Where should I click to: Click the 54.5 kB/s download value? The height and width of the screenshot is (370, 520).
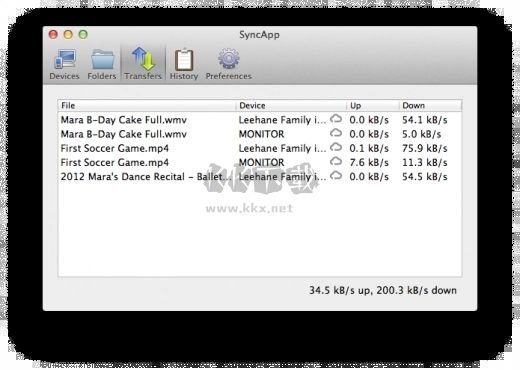coord(425,177)
